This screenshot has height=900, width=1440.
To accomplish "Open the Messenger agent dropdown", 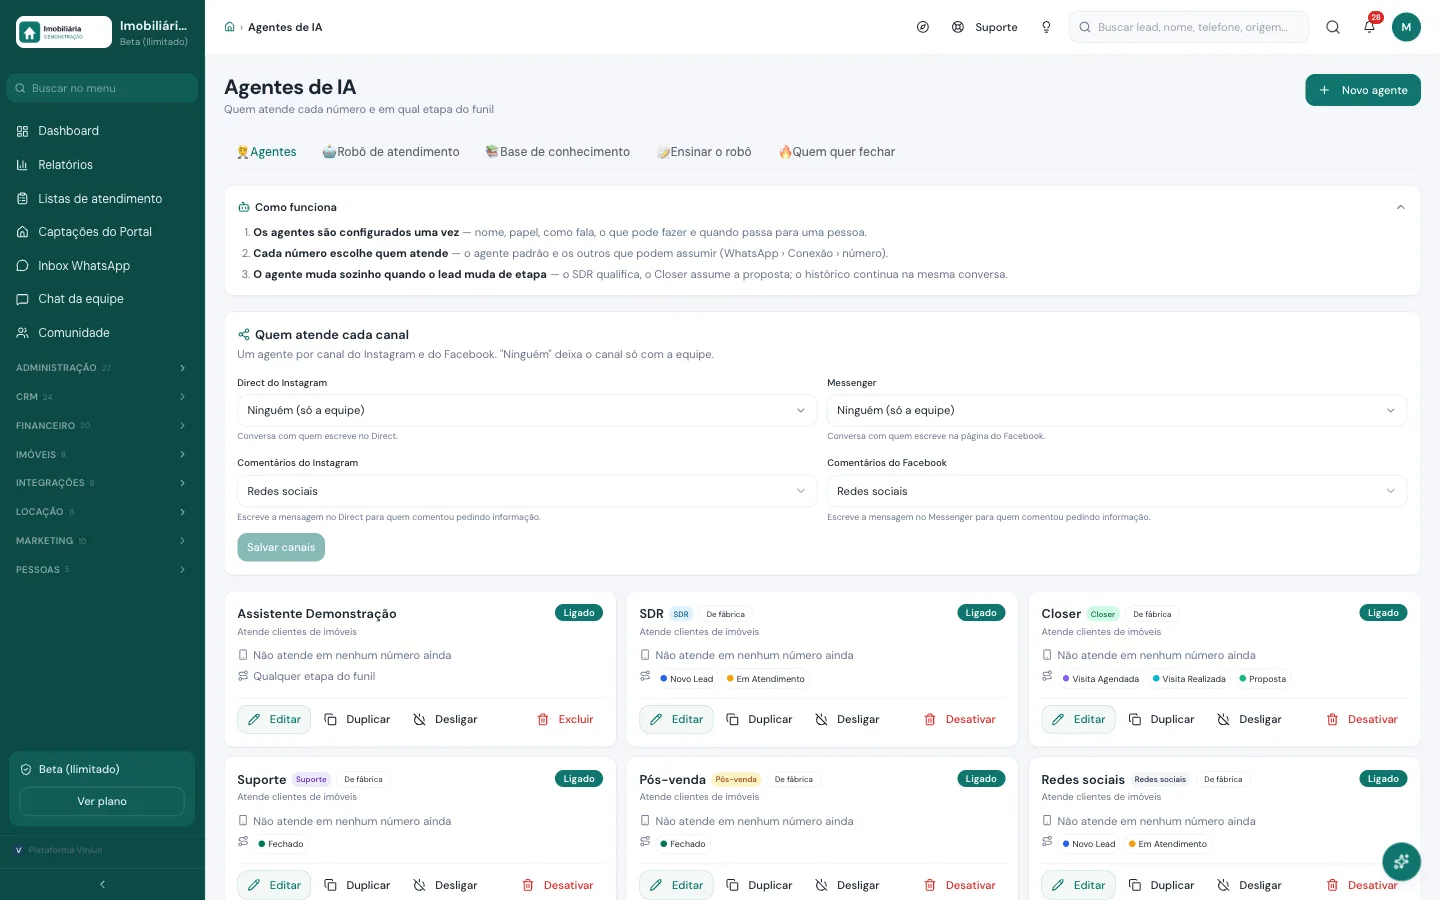I will tap(1117, 411).
